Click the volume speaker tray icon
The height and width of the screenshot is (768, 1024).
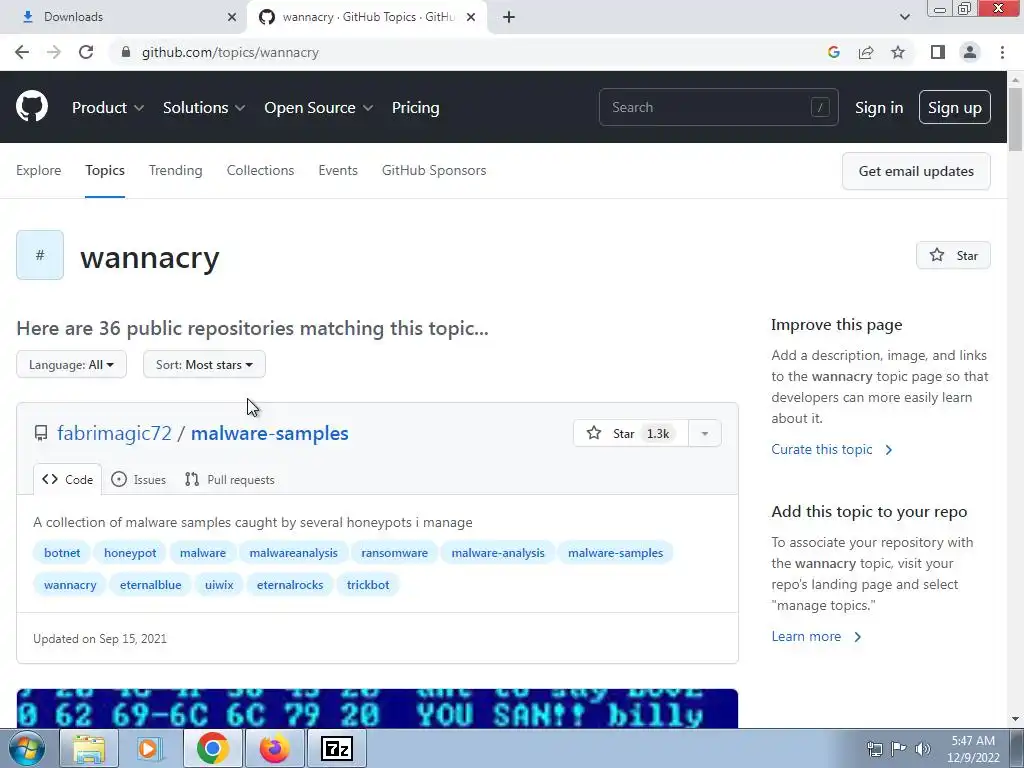[923, 749]
